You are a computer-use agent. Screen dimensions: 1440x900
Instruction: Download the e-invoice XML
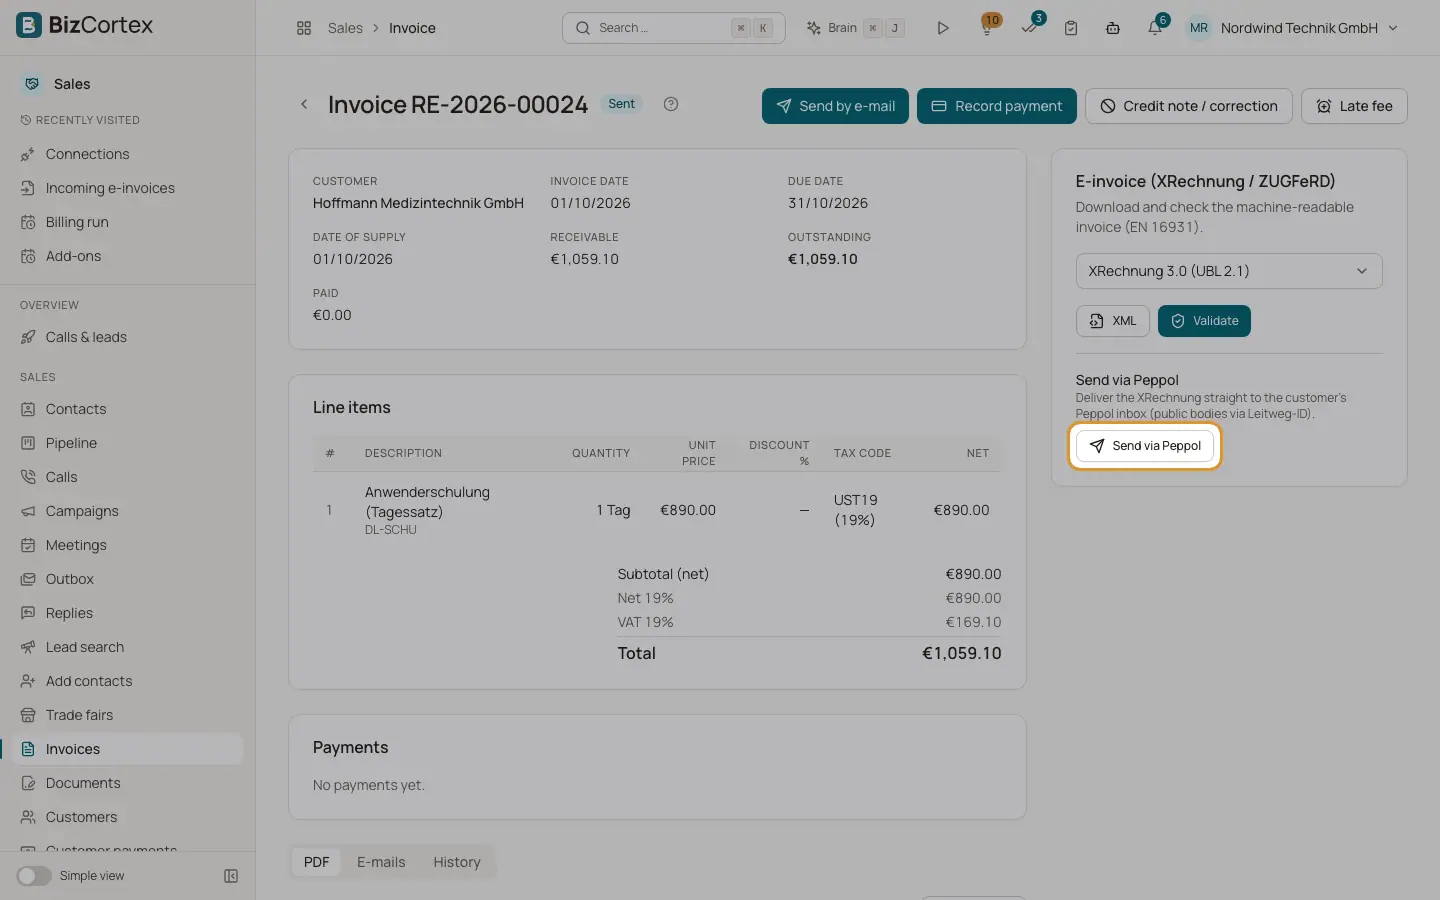pyautogui.click(x=1113, y=321)
